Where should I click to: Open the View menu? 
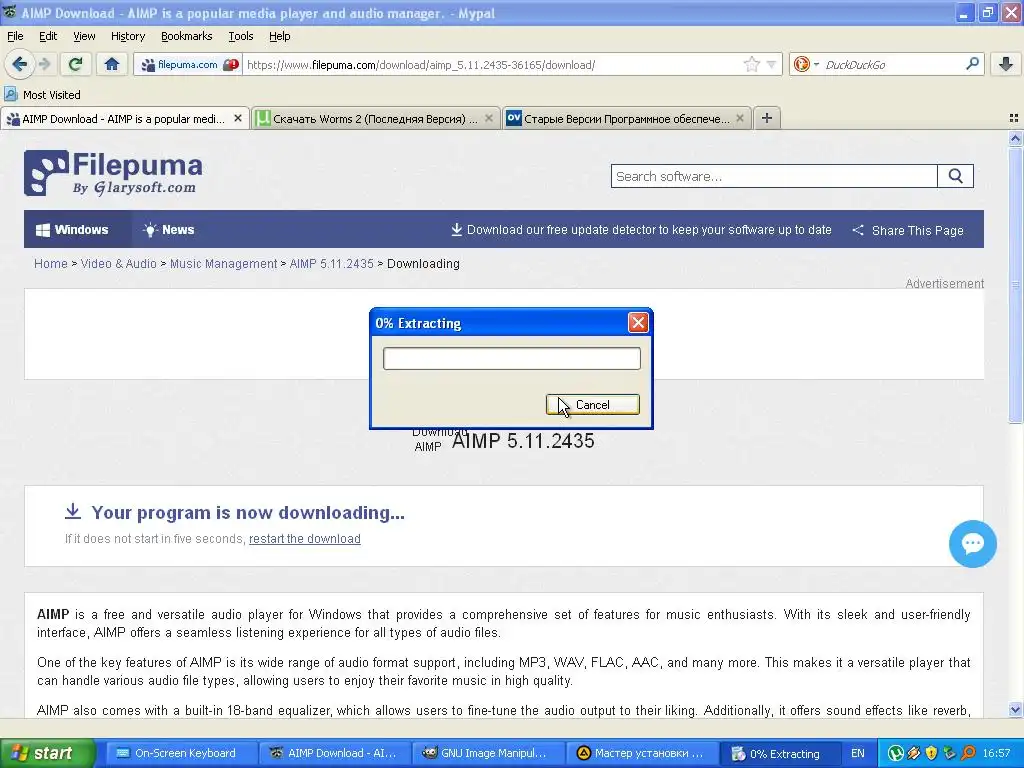(x=84, y=36)
